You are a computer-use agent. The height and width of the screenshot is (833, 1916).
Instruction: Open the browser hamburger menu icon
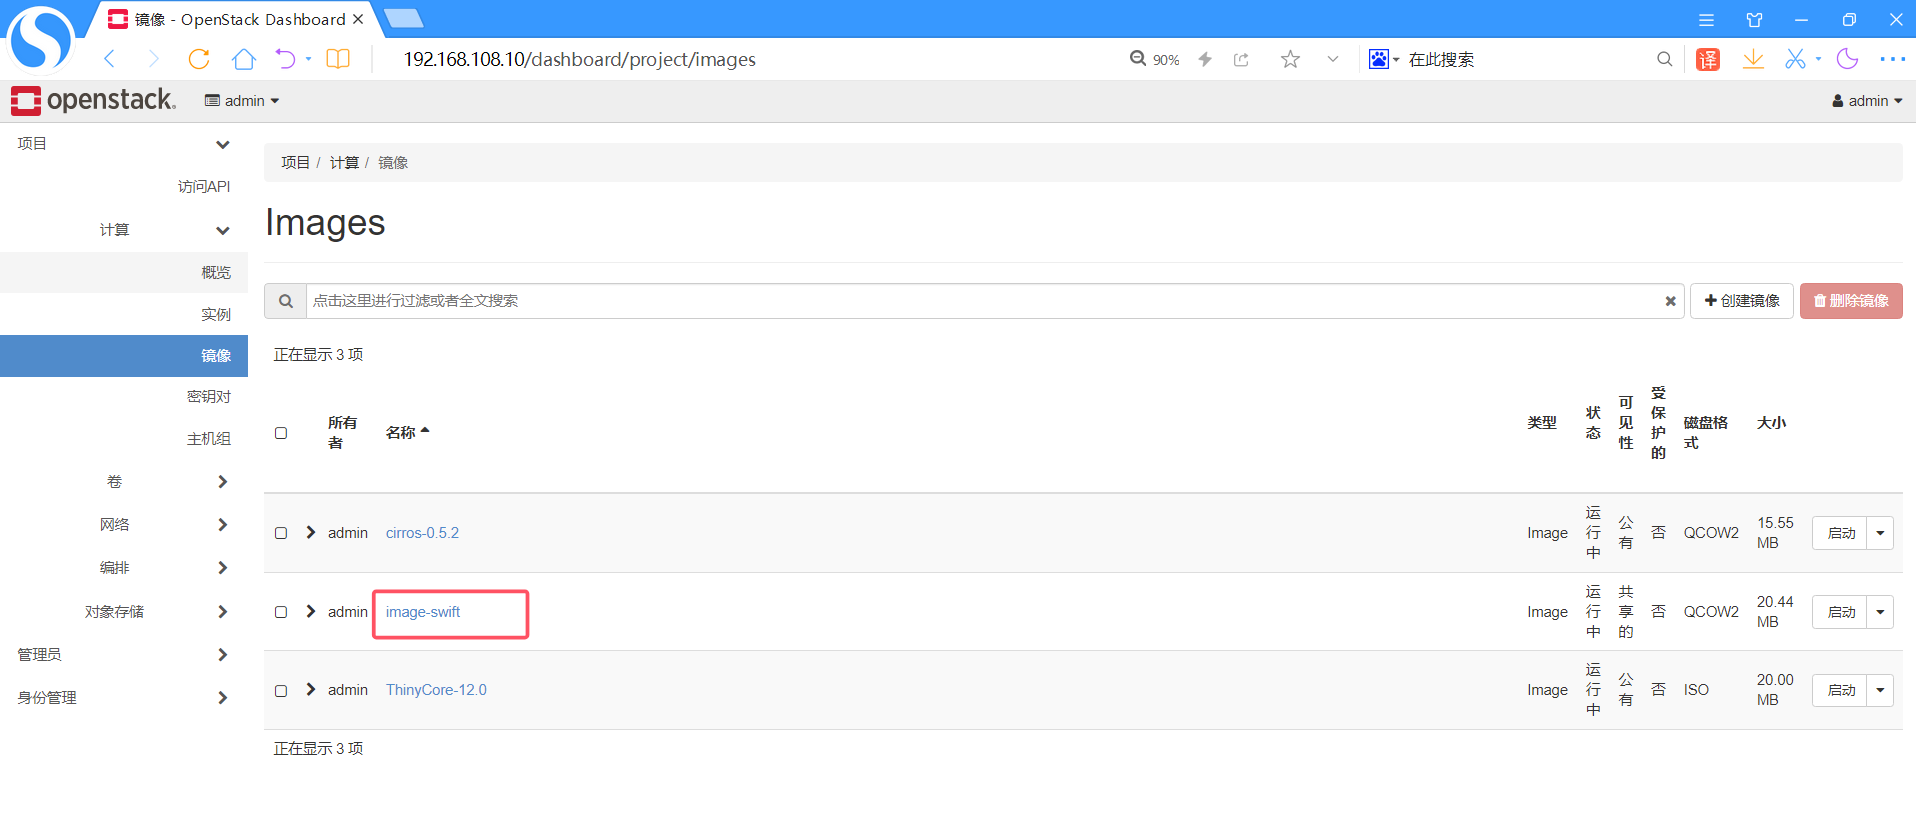(x=1706, y=20)
